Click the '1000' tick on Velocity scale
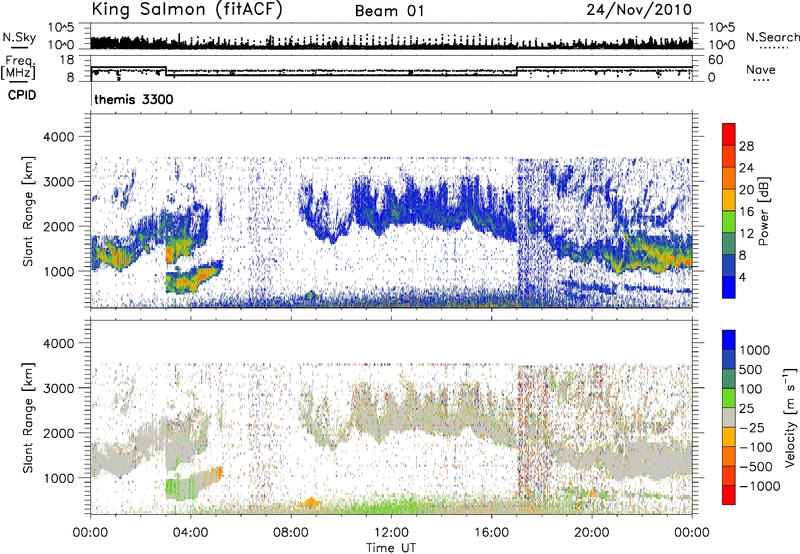Image resolution: width=800 pixels, height=554 pixels. [x=755, y=350]
